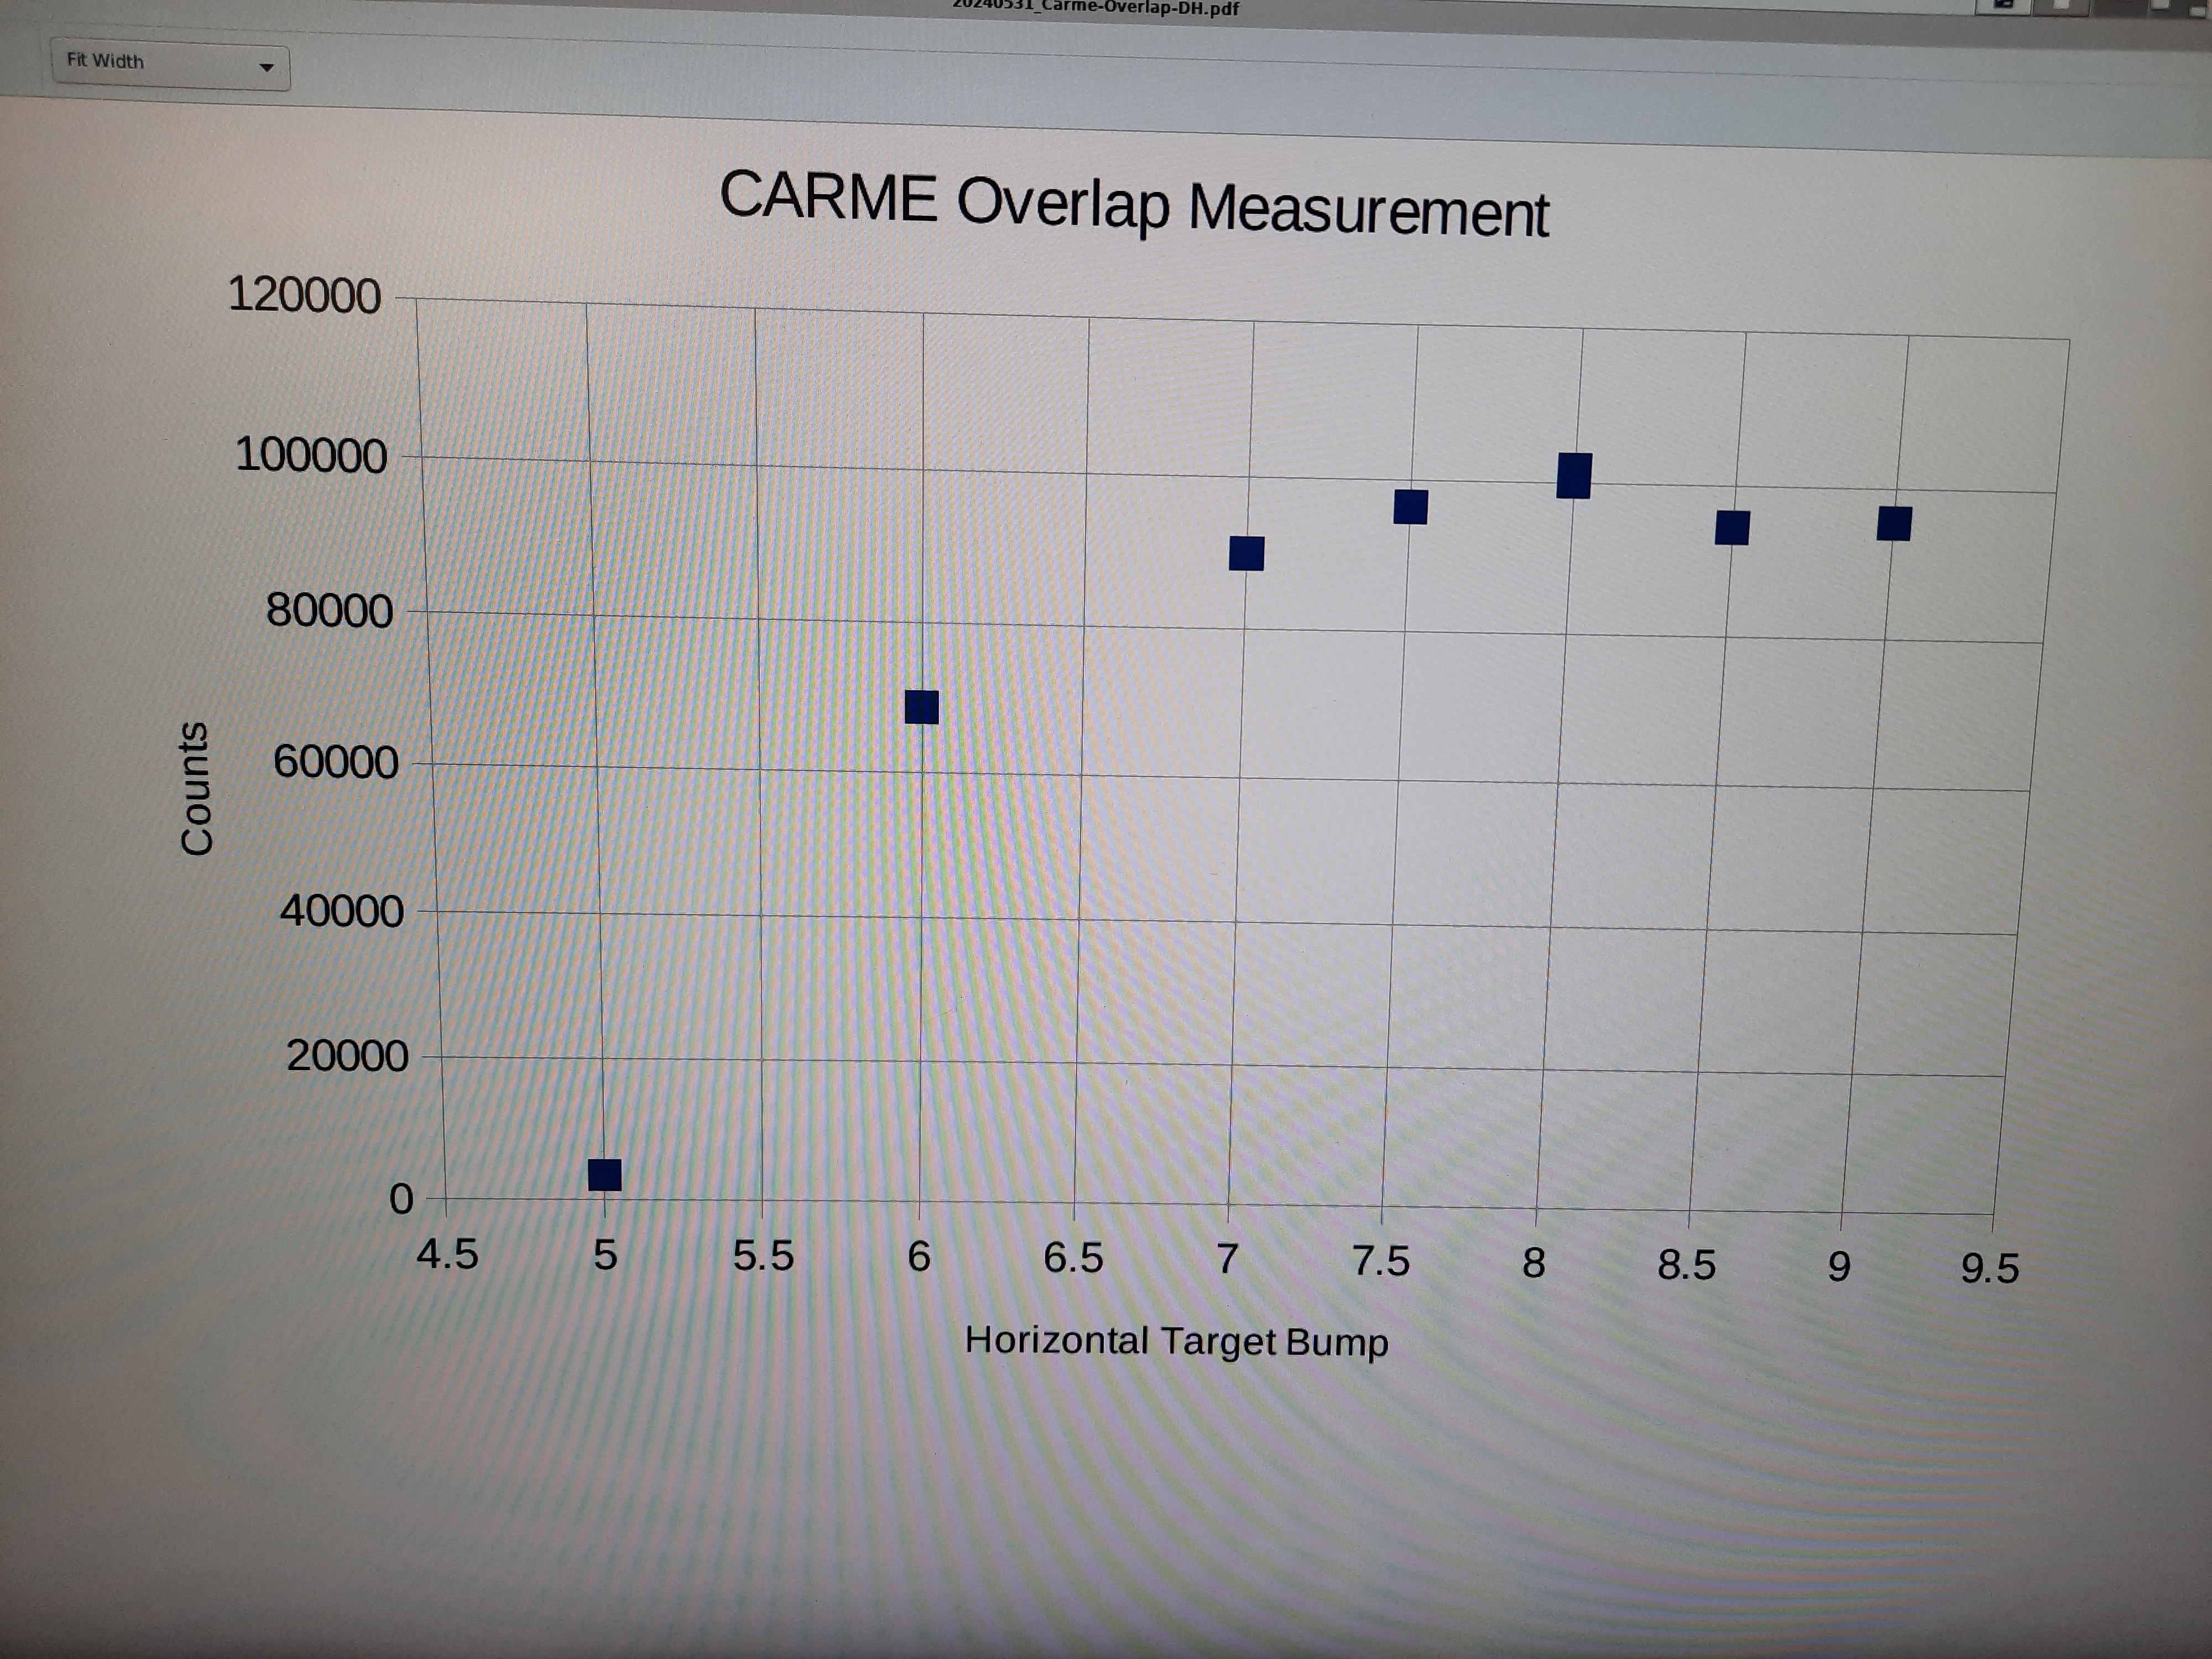
Task: Click the data point at bump 6
Action: click(x=921, y=707)
